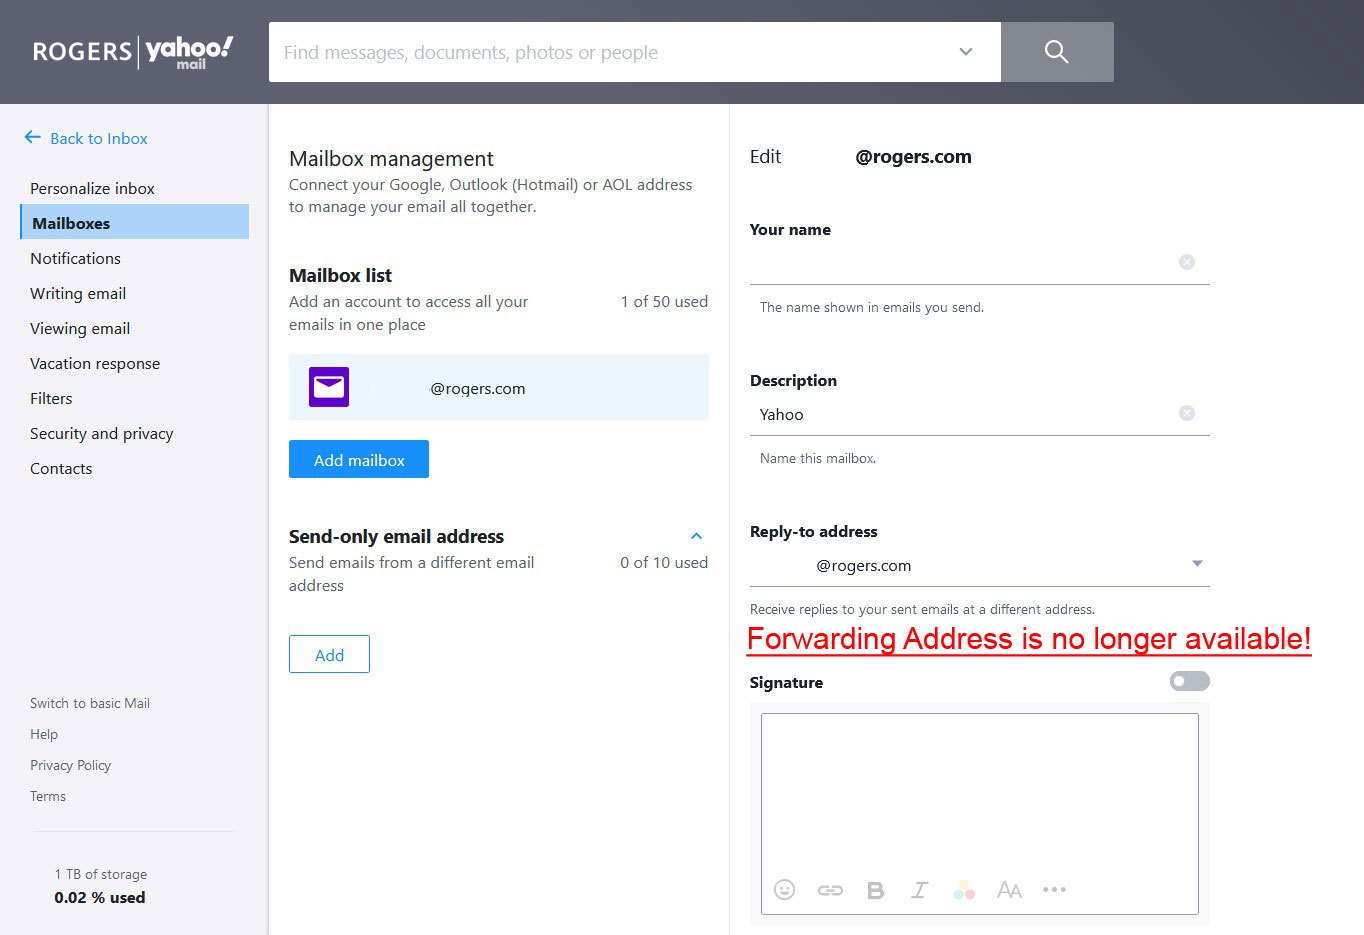Viewport: 1364px width, 935px height.
Task: Click the 1 of 50 used text
Action: click(664, 301)
